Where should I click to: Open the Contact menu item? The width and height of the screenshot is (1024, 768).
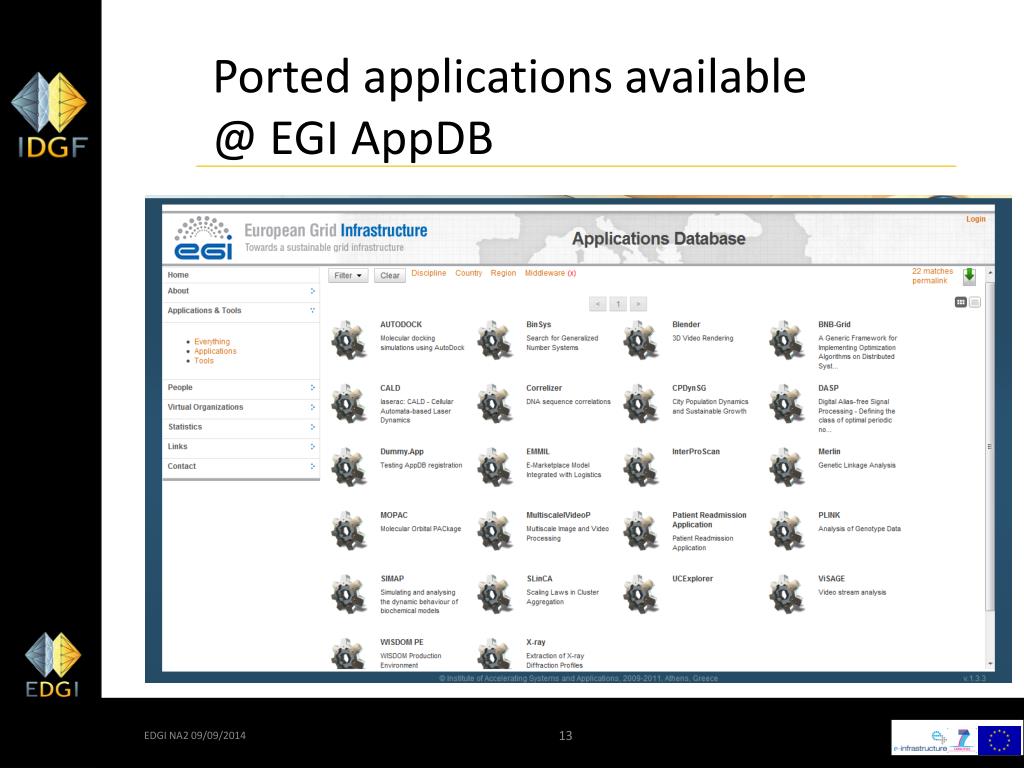(x=182, y=466)
